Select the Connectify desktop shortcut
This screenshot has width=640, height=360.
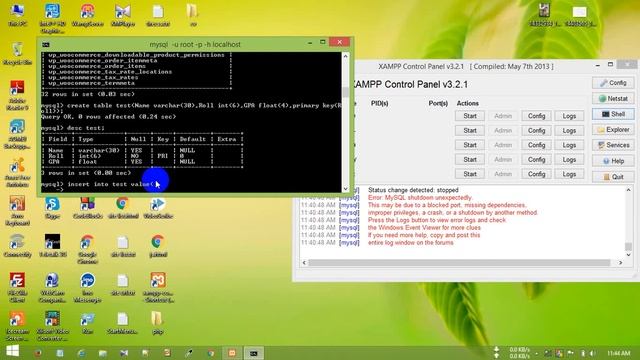tap(17, 246)
